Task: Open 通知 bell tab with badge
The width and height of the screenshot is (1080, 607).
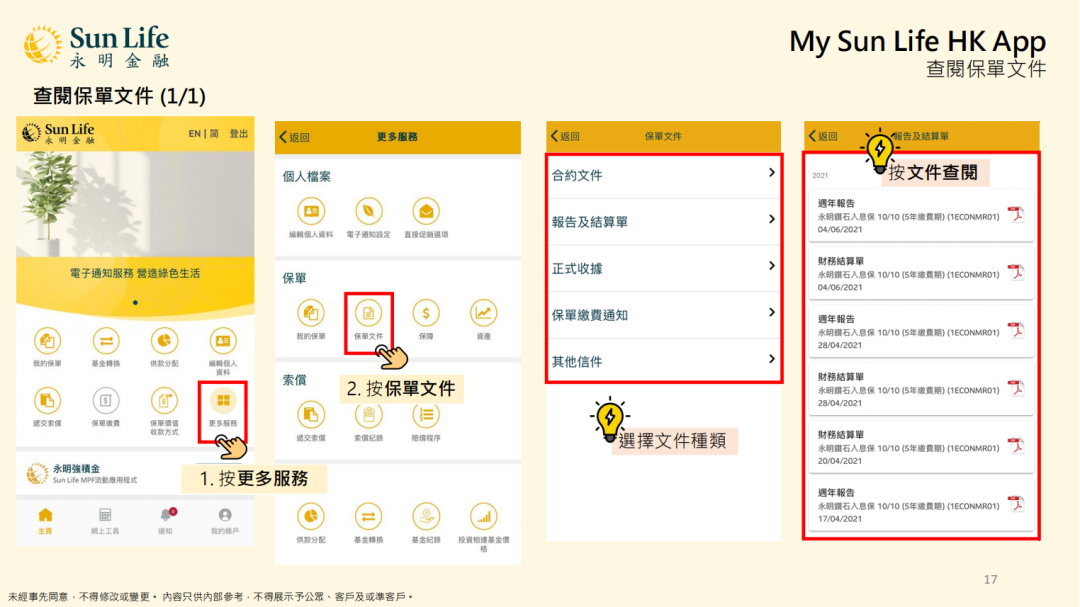Action: pos(165,522)
